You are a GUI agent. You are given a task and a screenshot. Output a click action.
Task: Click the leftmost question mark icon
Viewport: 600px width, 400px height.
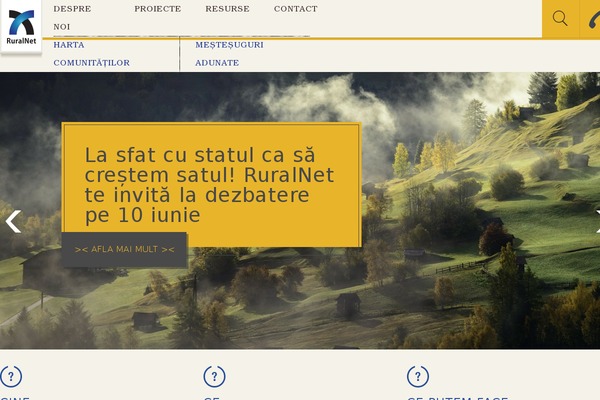11,377
